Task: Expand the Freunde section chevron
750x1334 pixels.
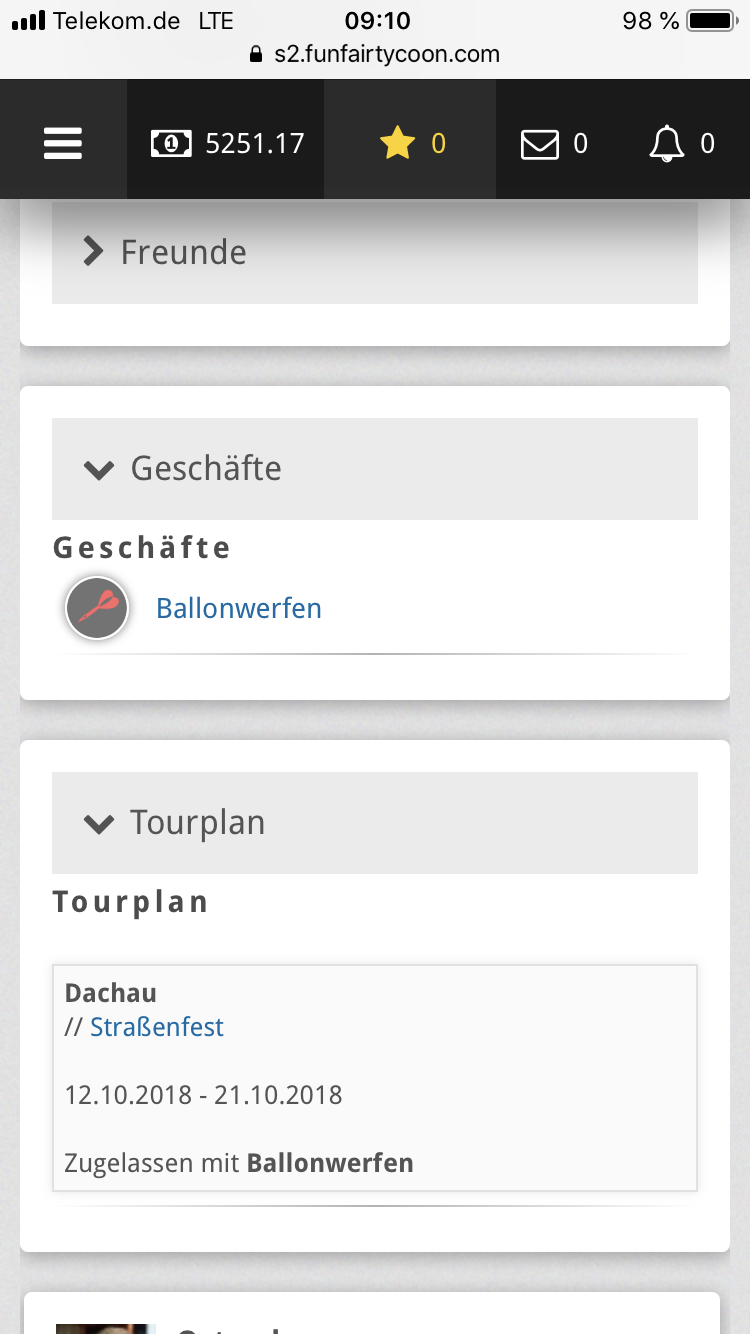Action: click(x=93, y=252)
